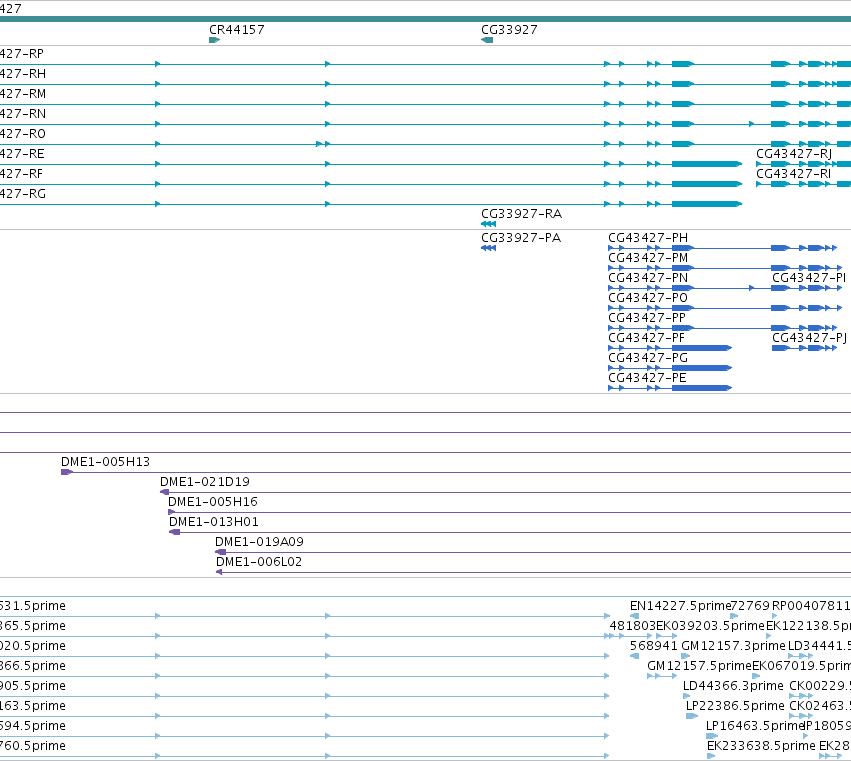Click the DME1-013H01 clone label
851x761 pixels.
214,522
